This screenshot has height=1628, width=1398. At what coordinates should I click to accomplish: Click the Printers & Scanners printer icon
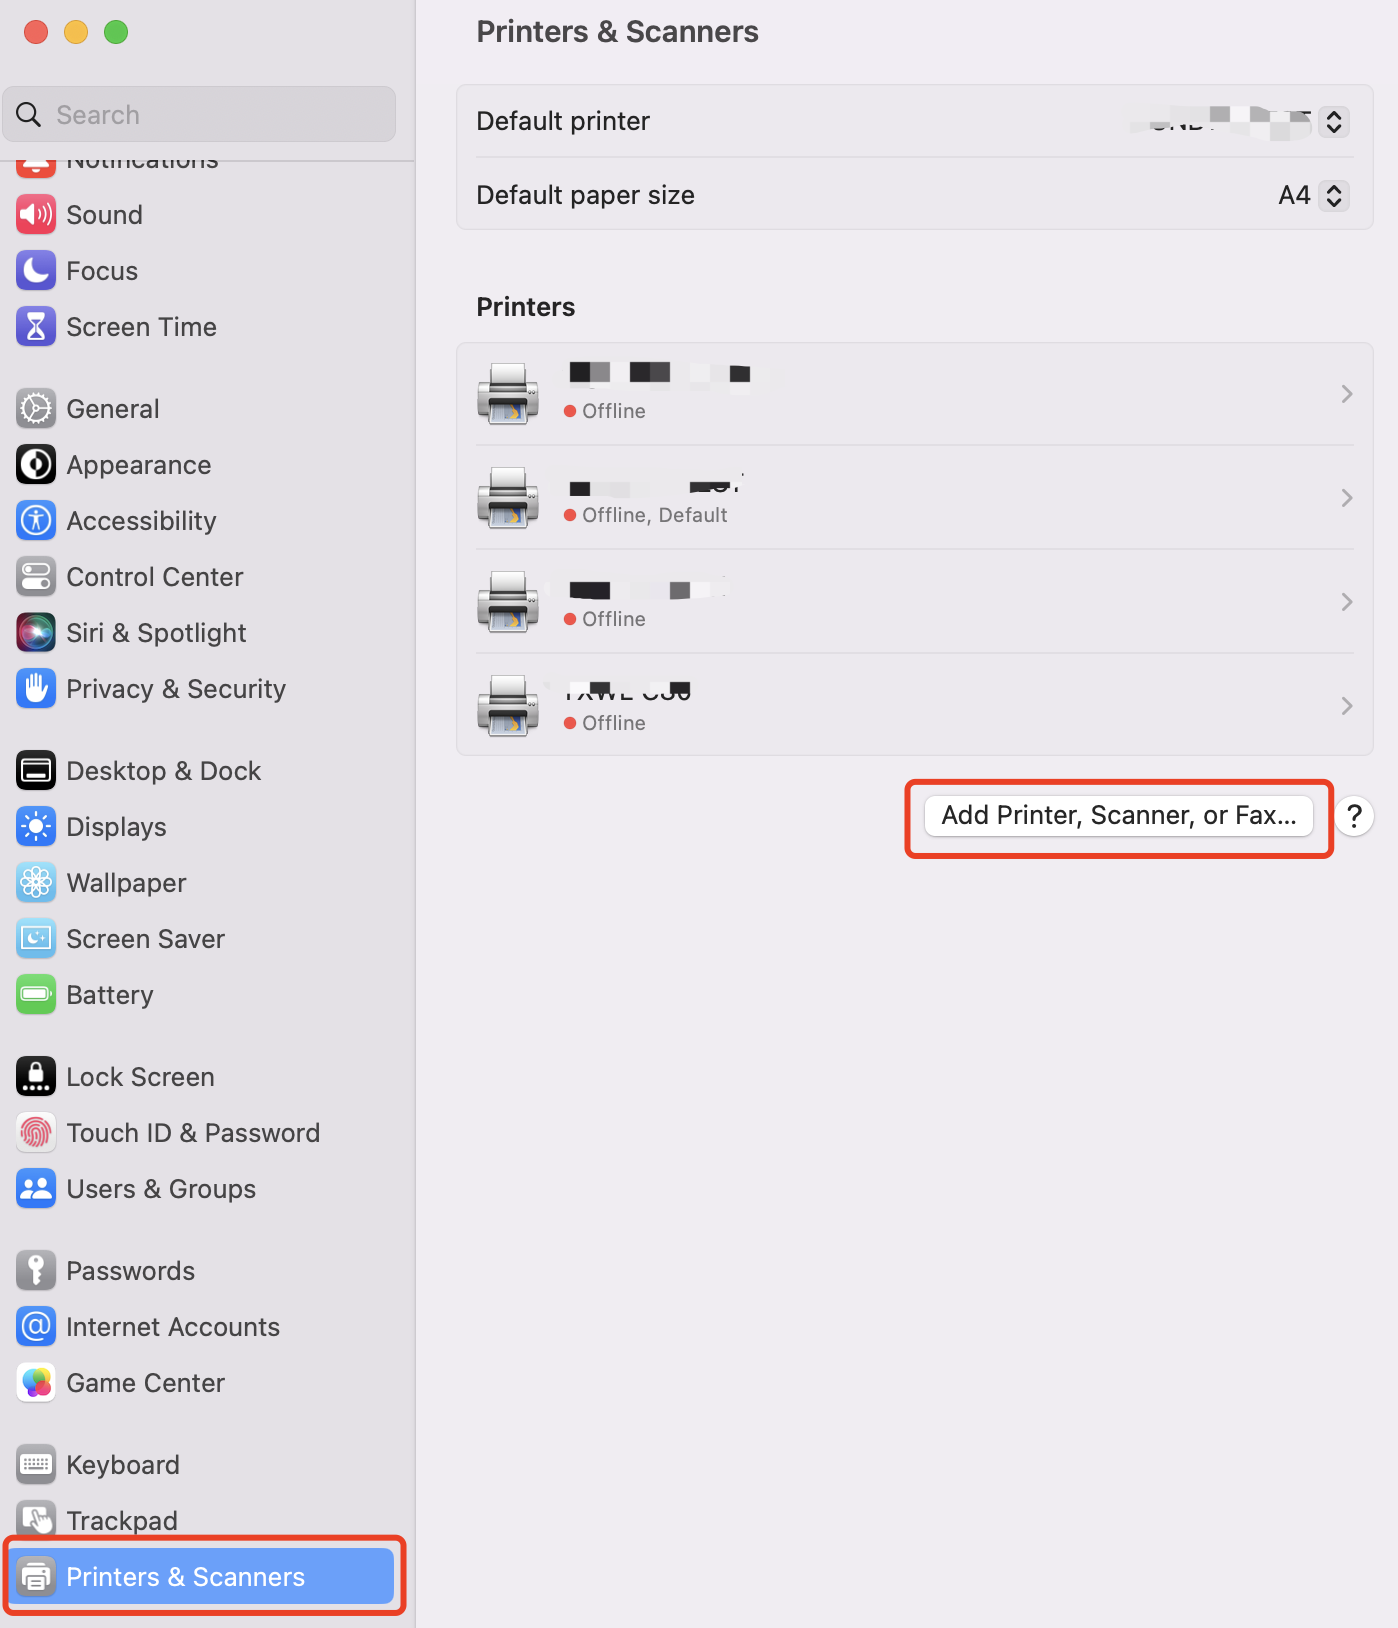[x=36, y=1577]
